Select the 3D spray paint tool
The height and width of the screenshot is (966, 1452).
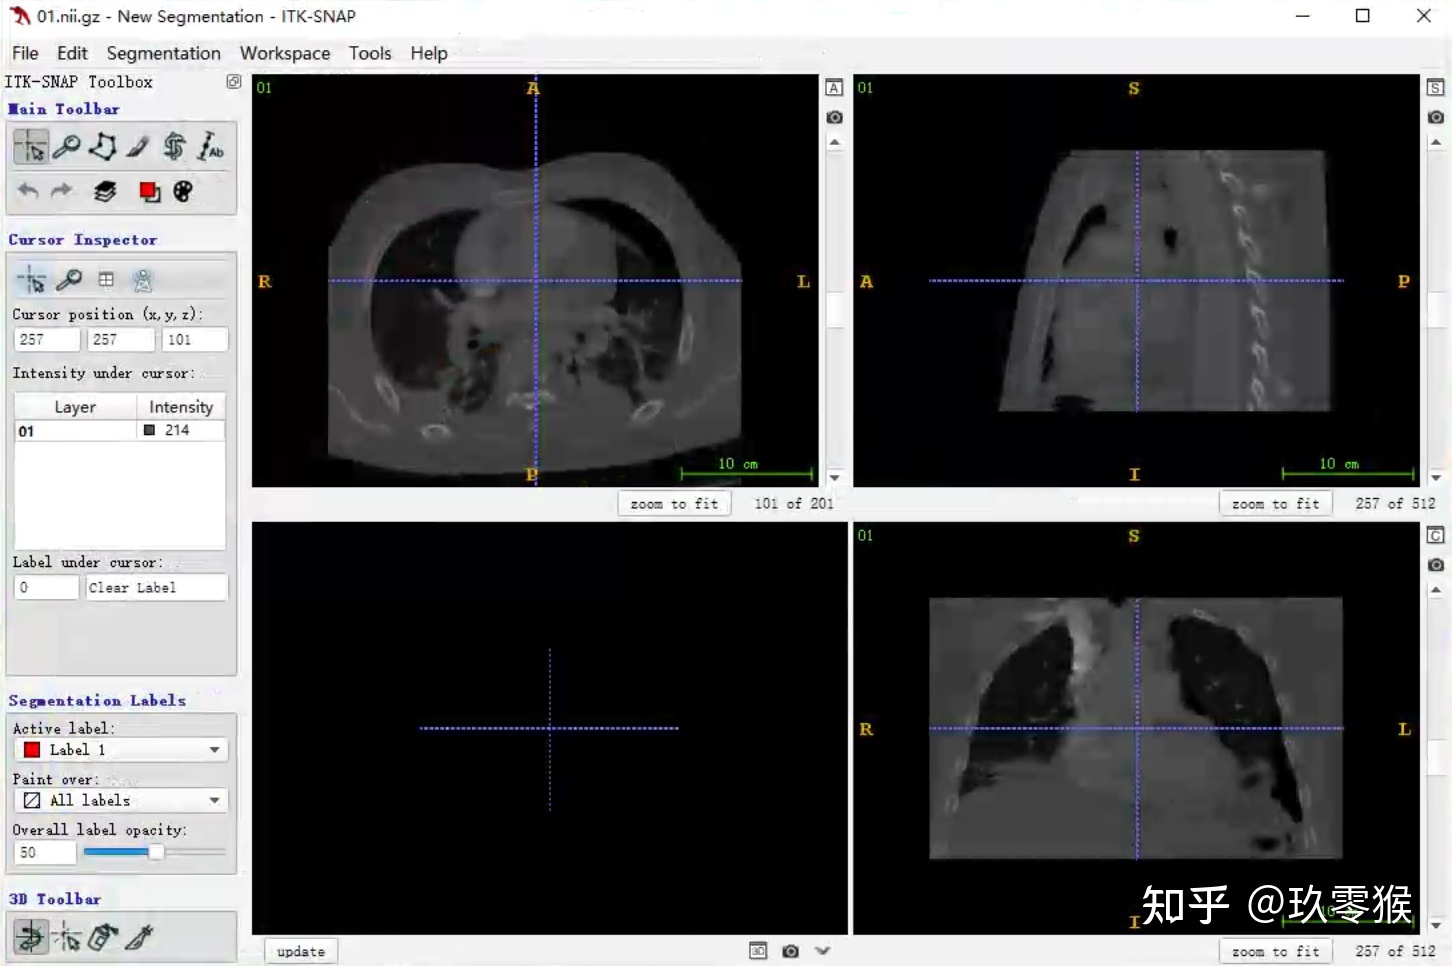101,937
